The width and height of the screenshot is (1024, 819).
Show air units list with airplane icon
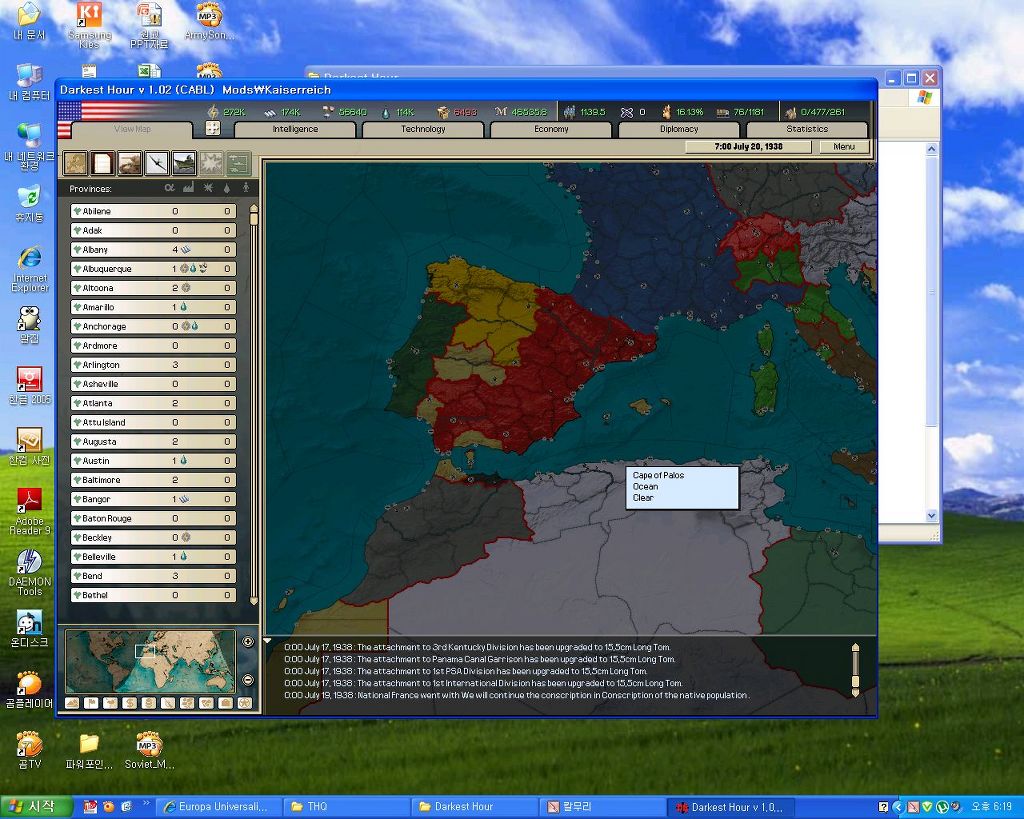[157, 163]
